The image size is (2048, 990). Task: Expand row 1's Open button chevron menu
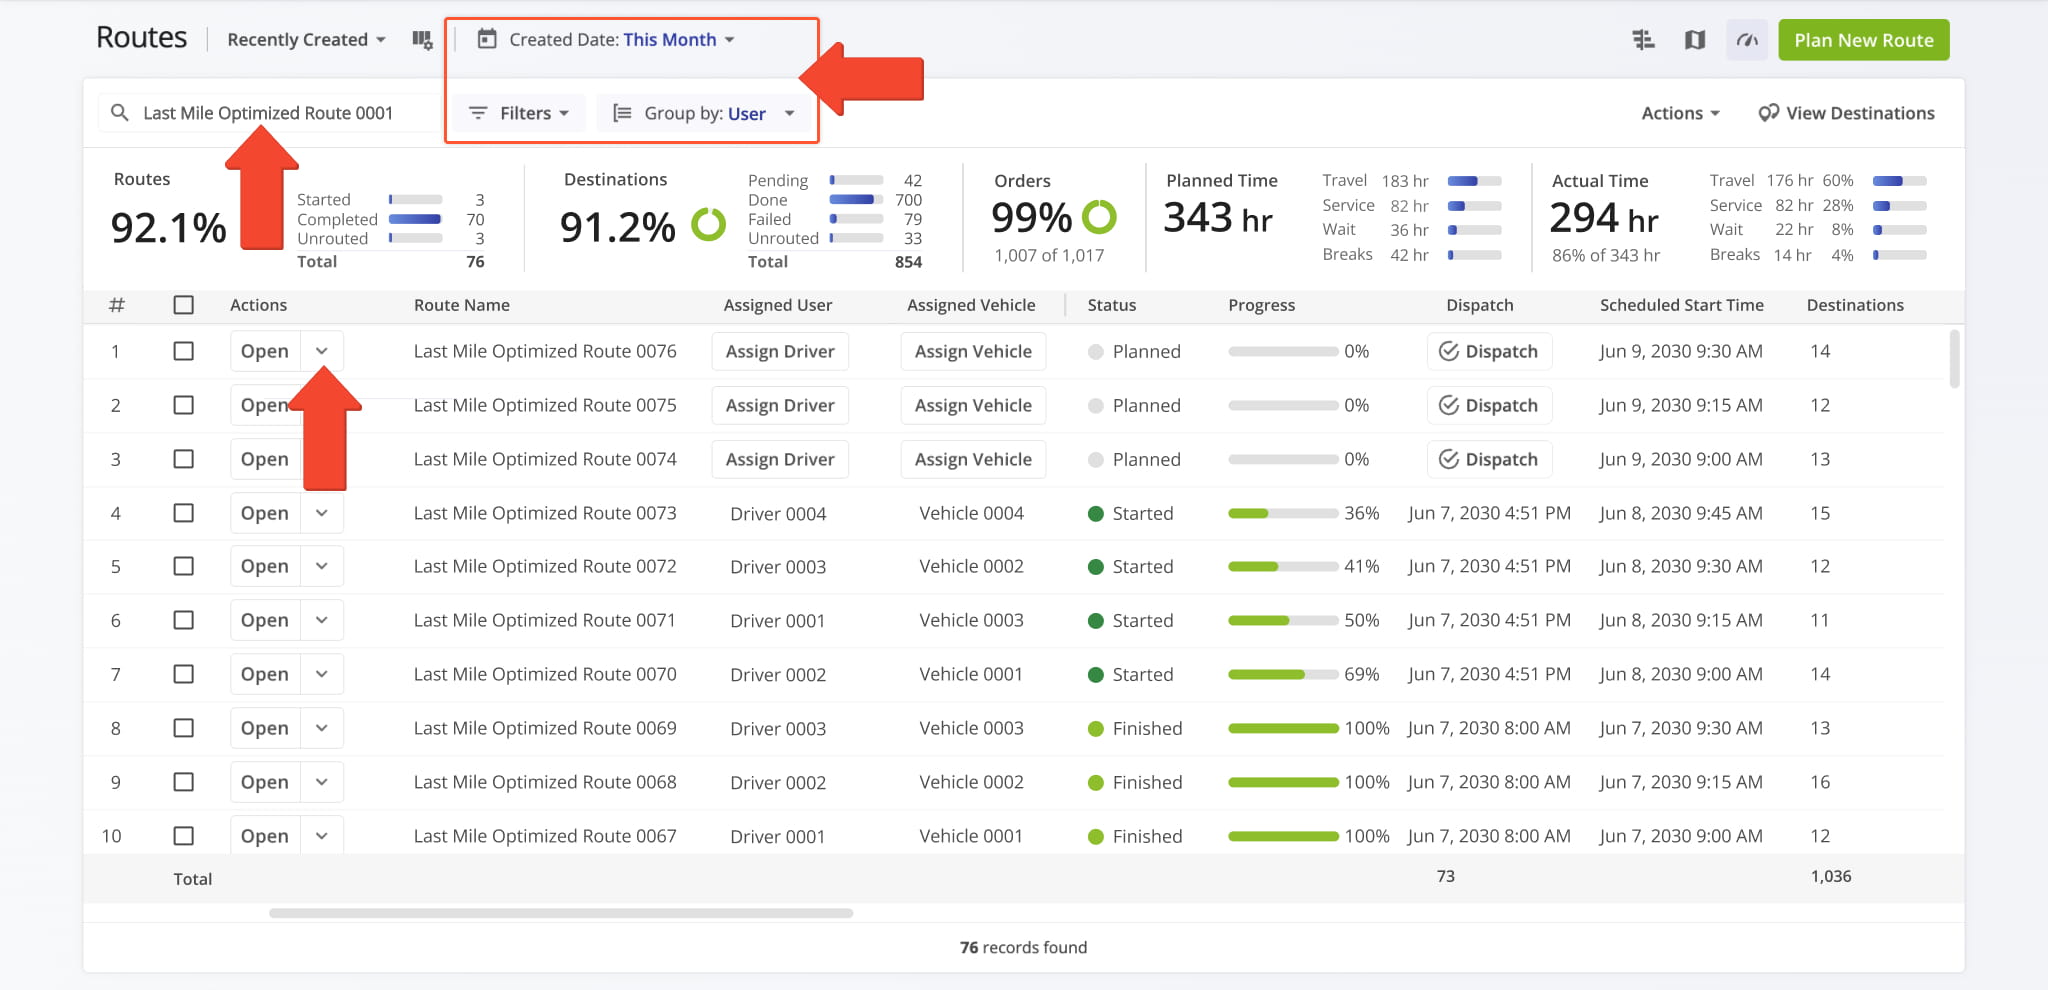[322, 351]
